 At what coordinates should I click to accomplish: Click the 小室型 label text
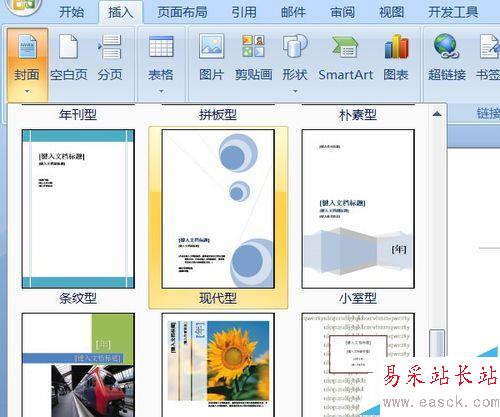point(358,298)
